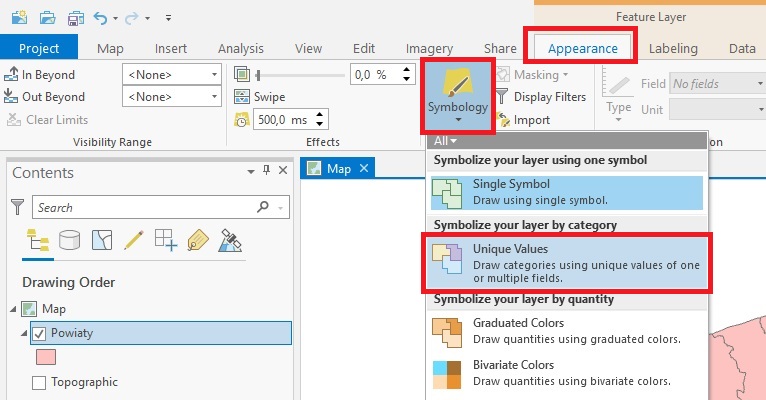The height and width of the screenshot is (400, 766).
Task: Select List By Labeling tag icon
Action: (x=198, y=240)
